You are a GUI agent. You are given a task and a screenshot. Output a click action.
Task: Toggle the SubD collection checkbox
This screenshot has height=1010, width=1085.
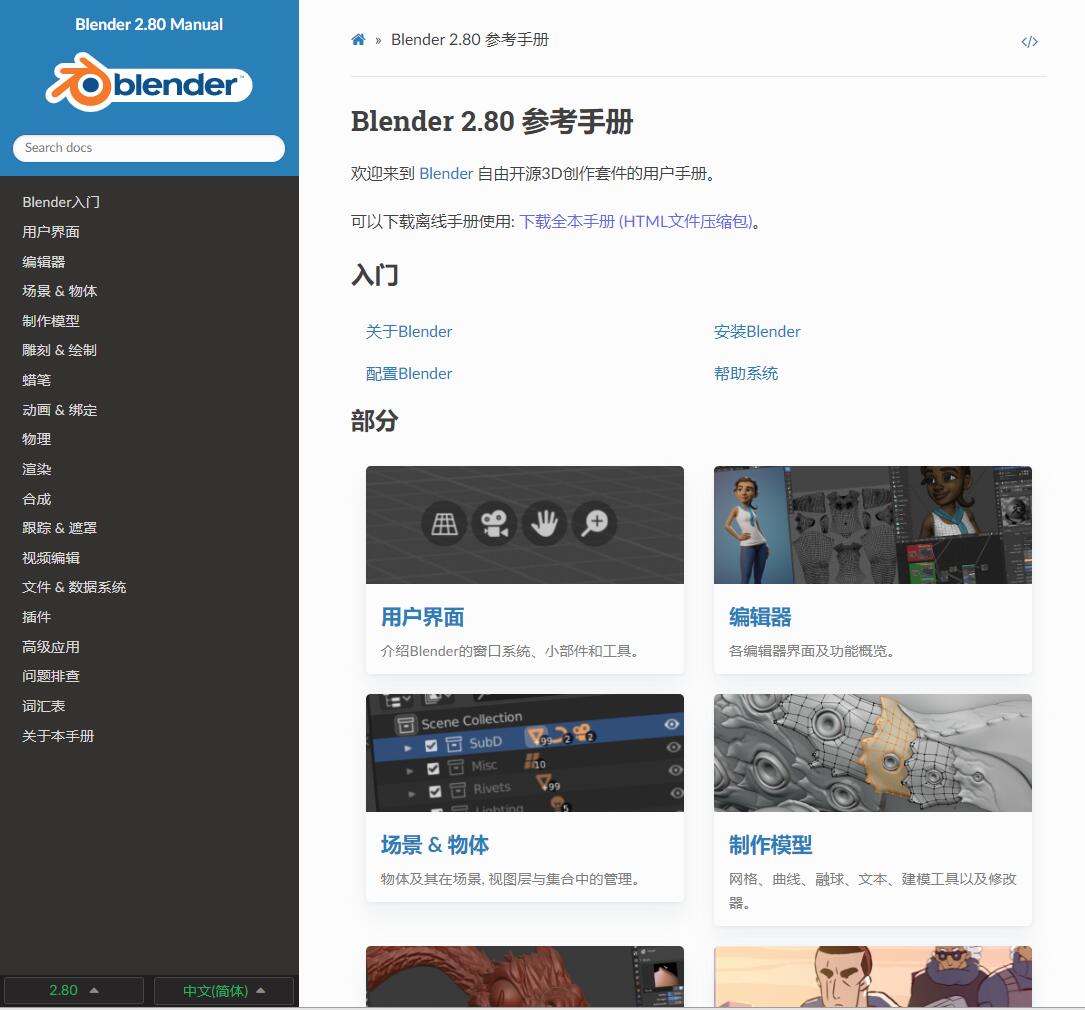(x=432, y=745)
